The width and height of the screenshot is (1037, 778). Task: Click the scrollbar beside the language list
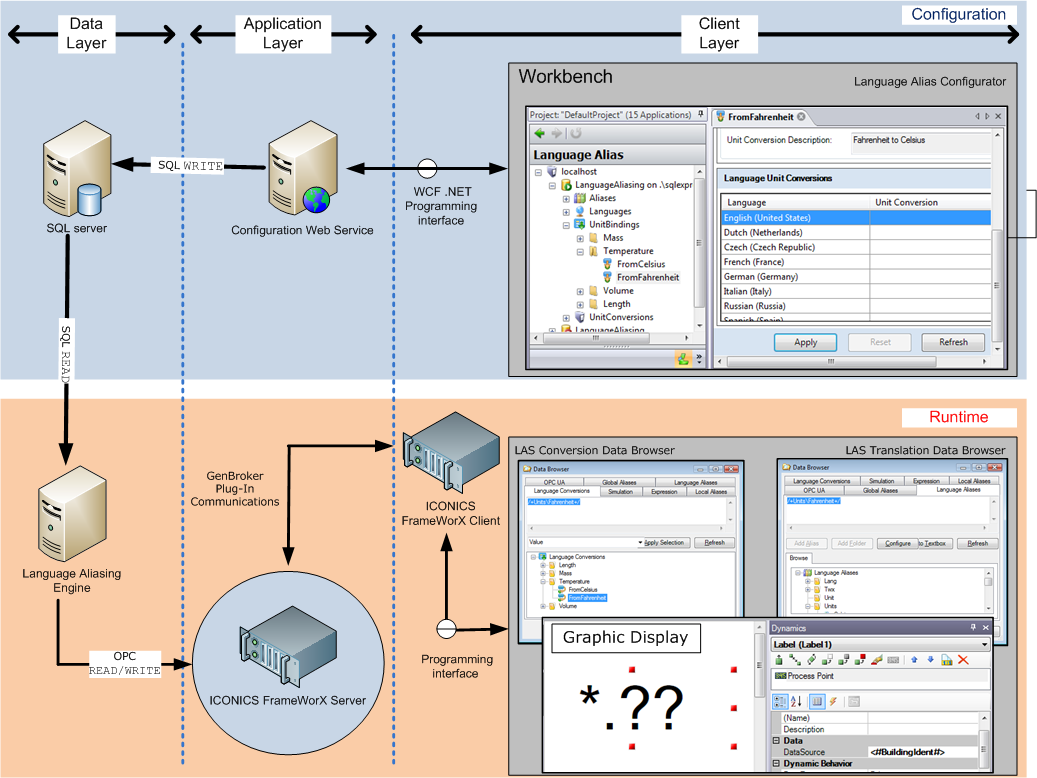(x=998, y=284)
